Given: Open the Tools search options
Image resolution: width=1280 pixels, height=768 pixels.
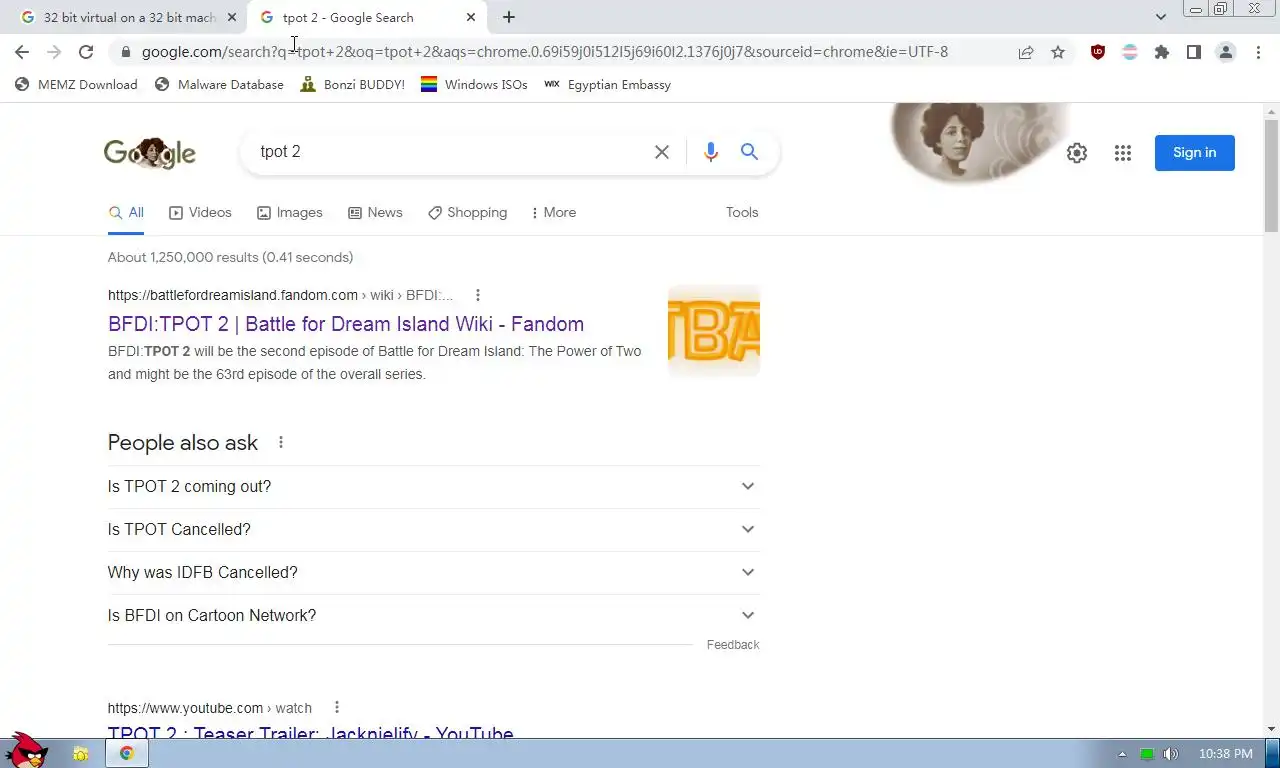Looking at the screenshot, I should 742,212.
